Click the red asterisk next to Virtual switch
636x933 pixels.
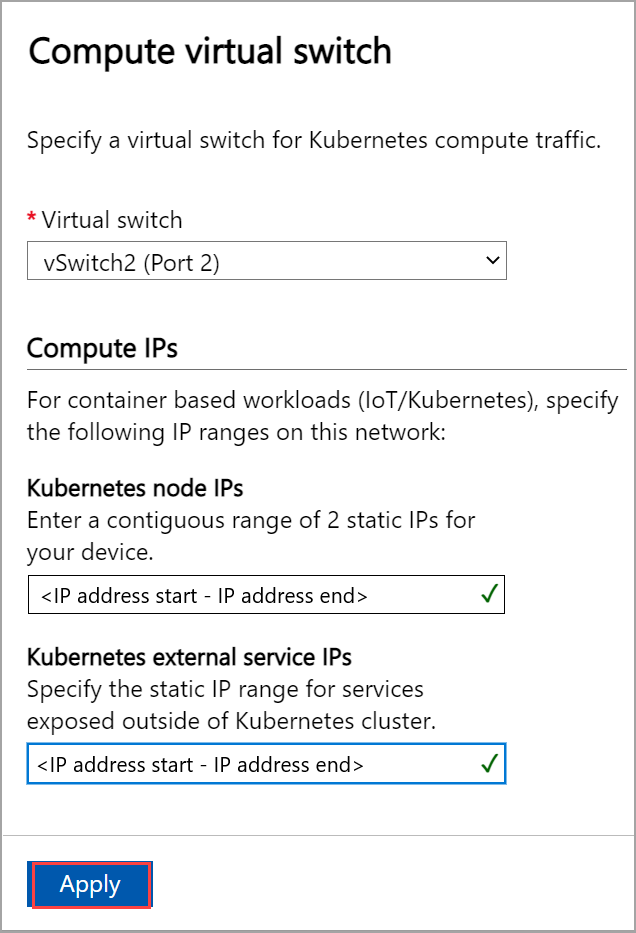coord(31,220)
